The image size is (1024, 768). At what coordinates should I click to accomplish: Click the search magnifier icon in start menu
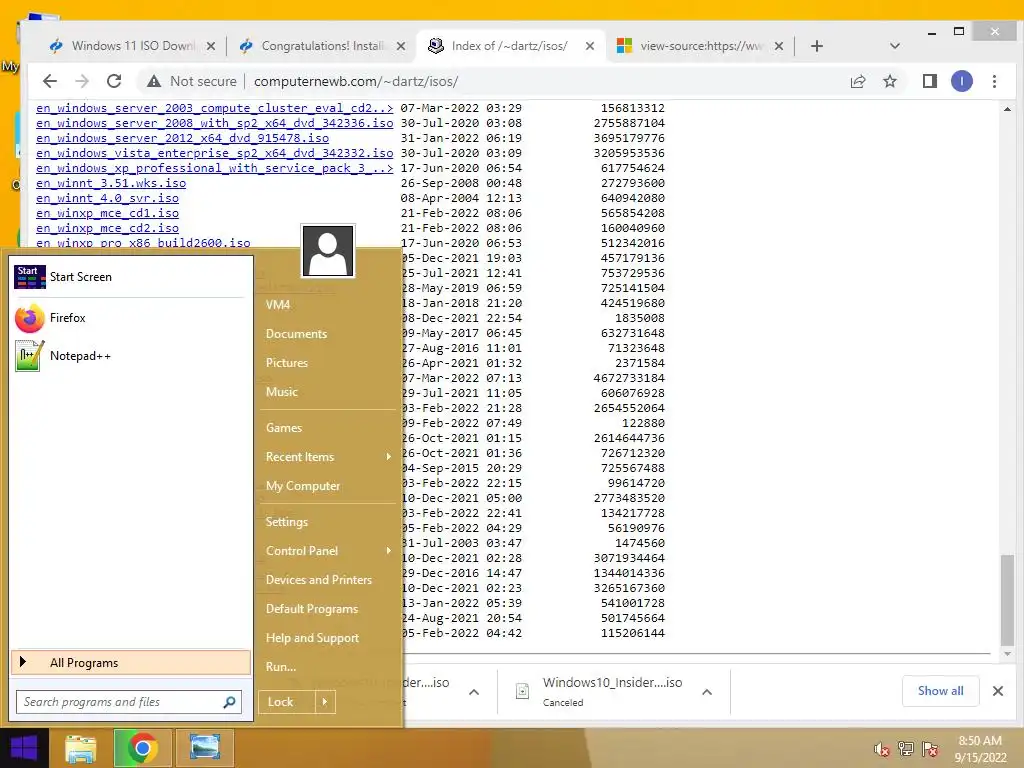229,702
